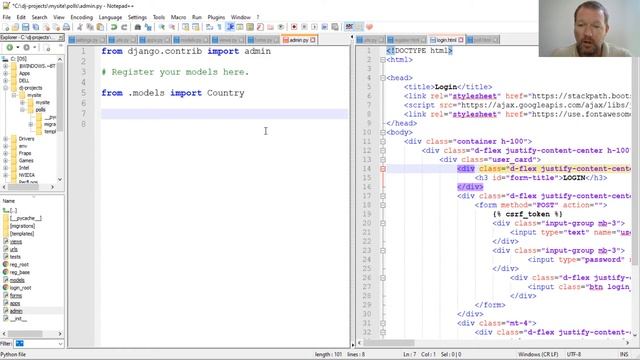
Task: Click the Save All toolbar icon
Action: [x=36, y=27]
